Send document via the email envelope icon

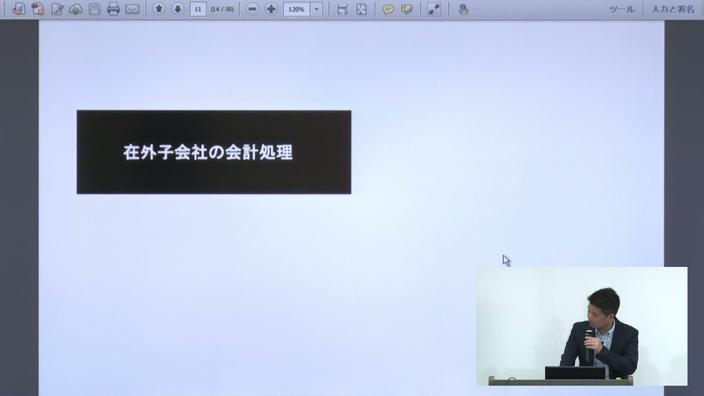click(132, 9)
